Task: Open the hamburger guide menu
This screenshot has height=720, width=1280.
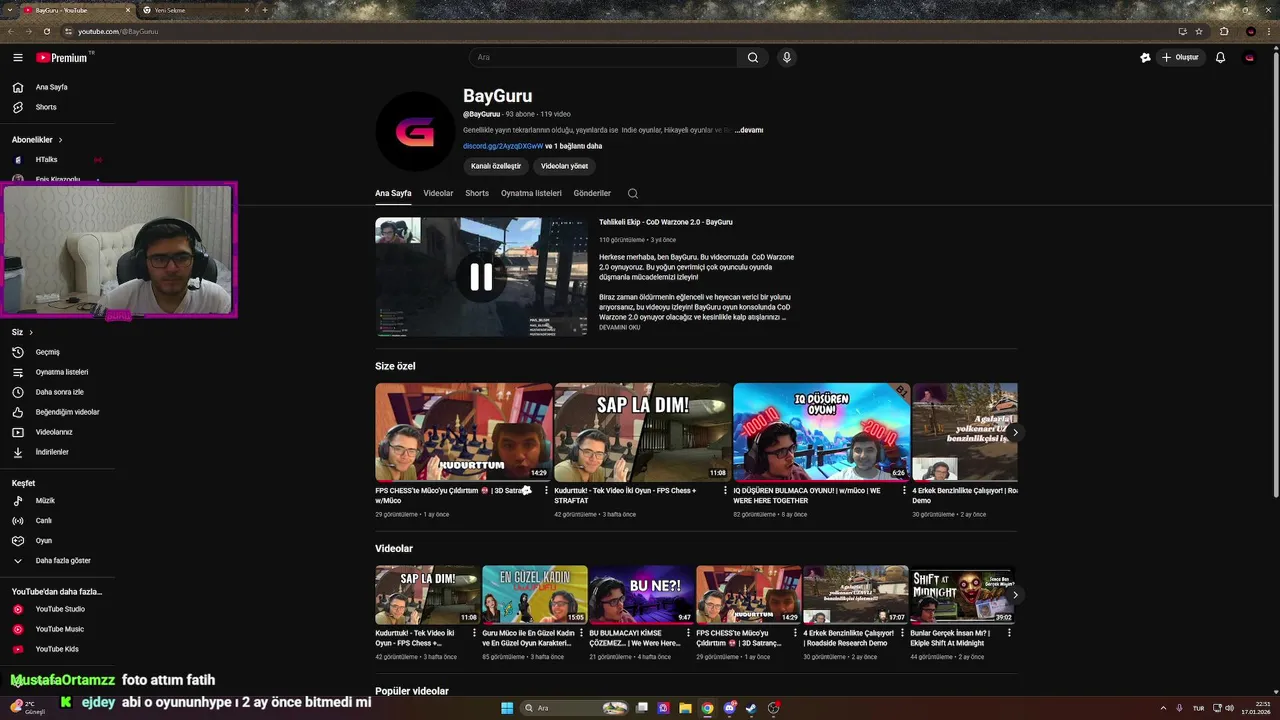Action: [18, 58]
